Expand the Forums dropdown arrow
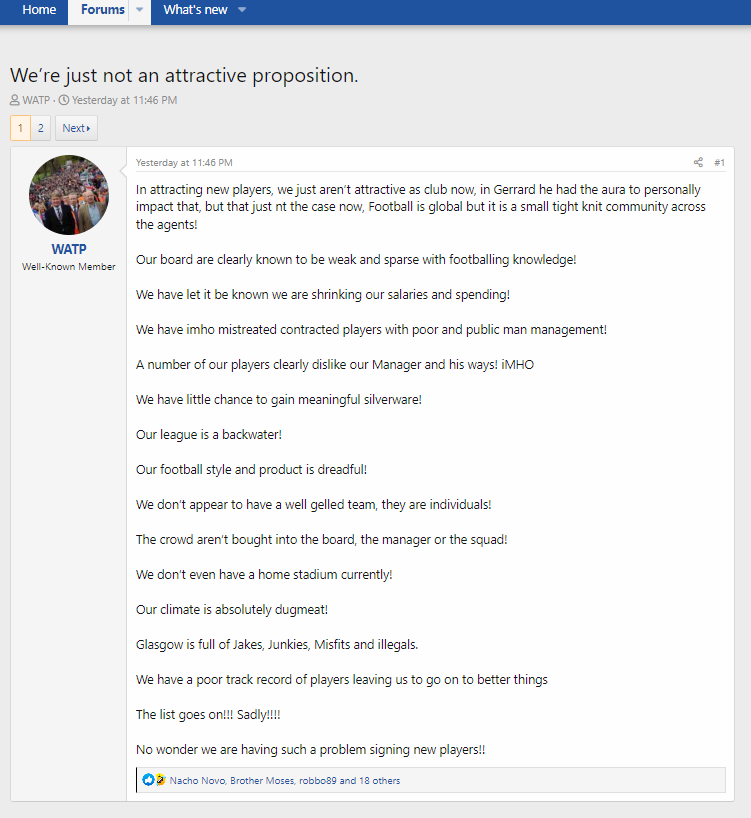 pos(139,10)
